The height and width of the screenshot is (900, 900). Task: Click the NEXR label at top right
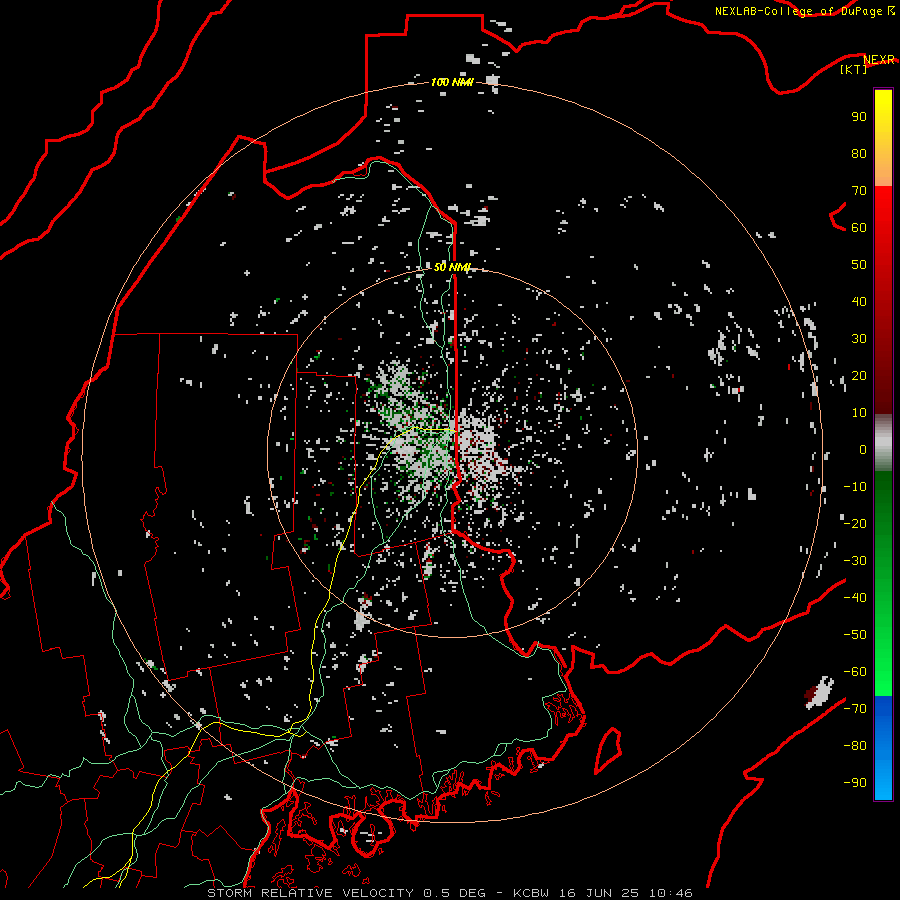point(879,60)
